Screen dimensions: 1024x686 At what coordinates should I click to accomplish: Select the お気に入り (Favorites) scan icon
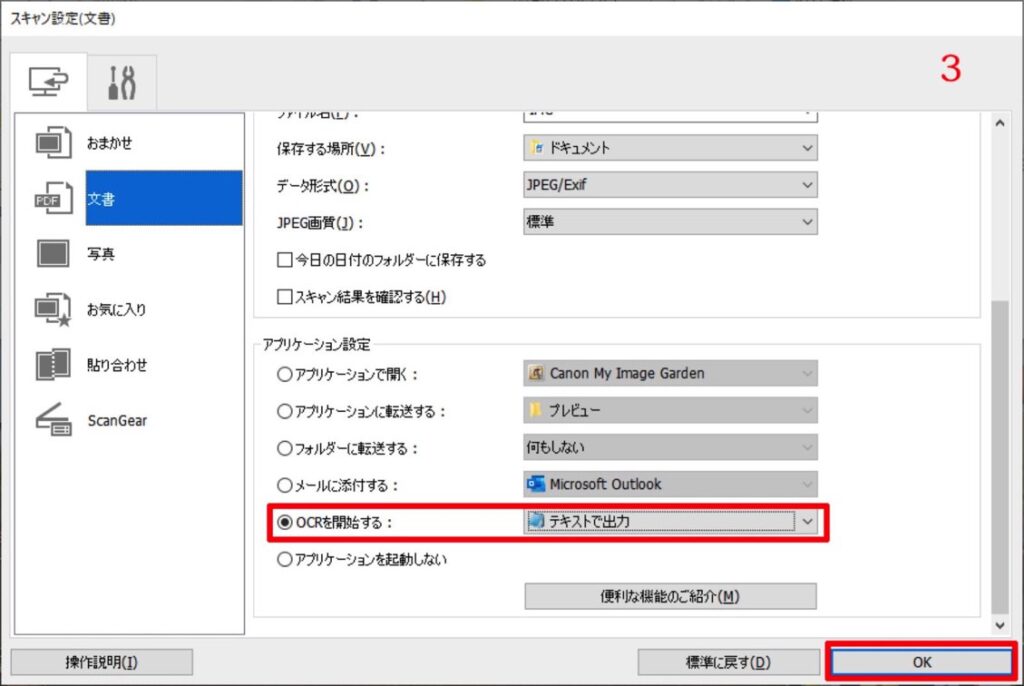pyautogui.click(x=54, y=310)
